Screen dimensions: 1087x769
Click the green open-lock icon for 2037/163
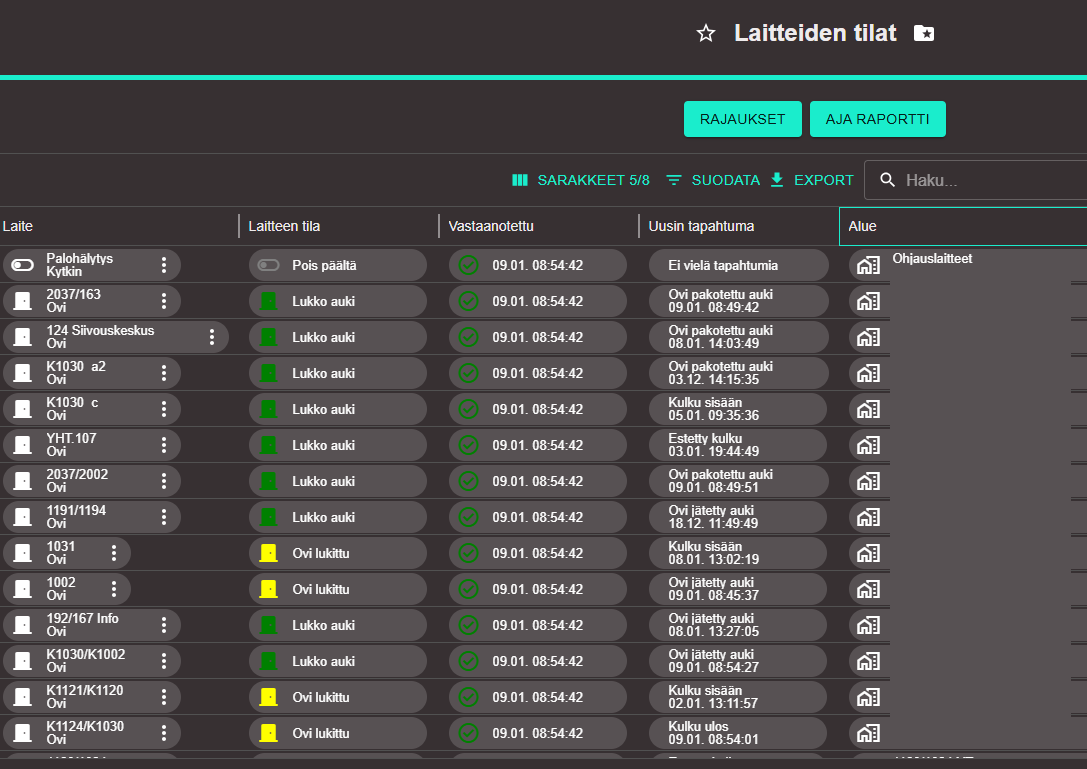[x=268, y=301]
